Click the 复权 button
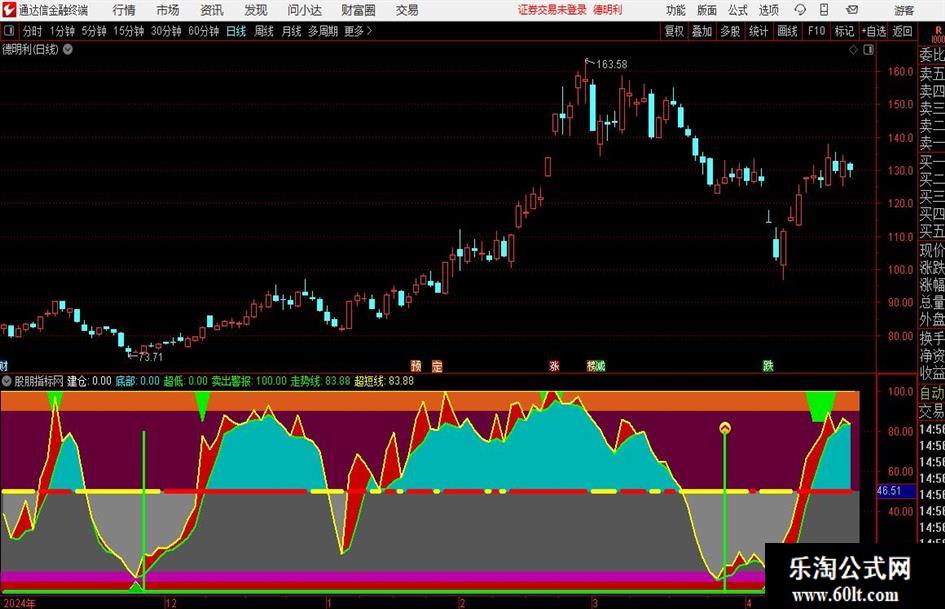The image size is (945, 609). click(x=674, y=31)
